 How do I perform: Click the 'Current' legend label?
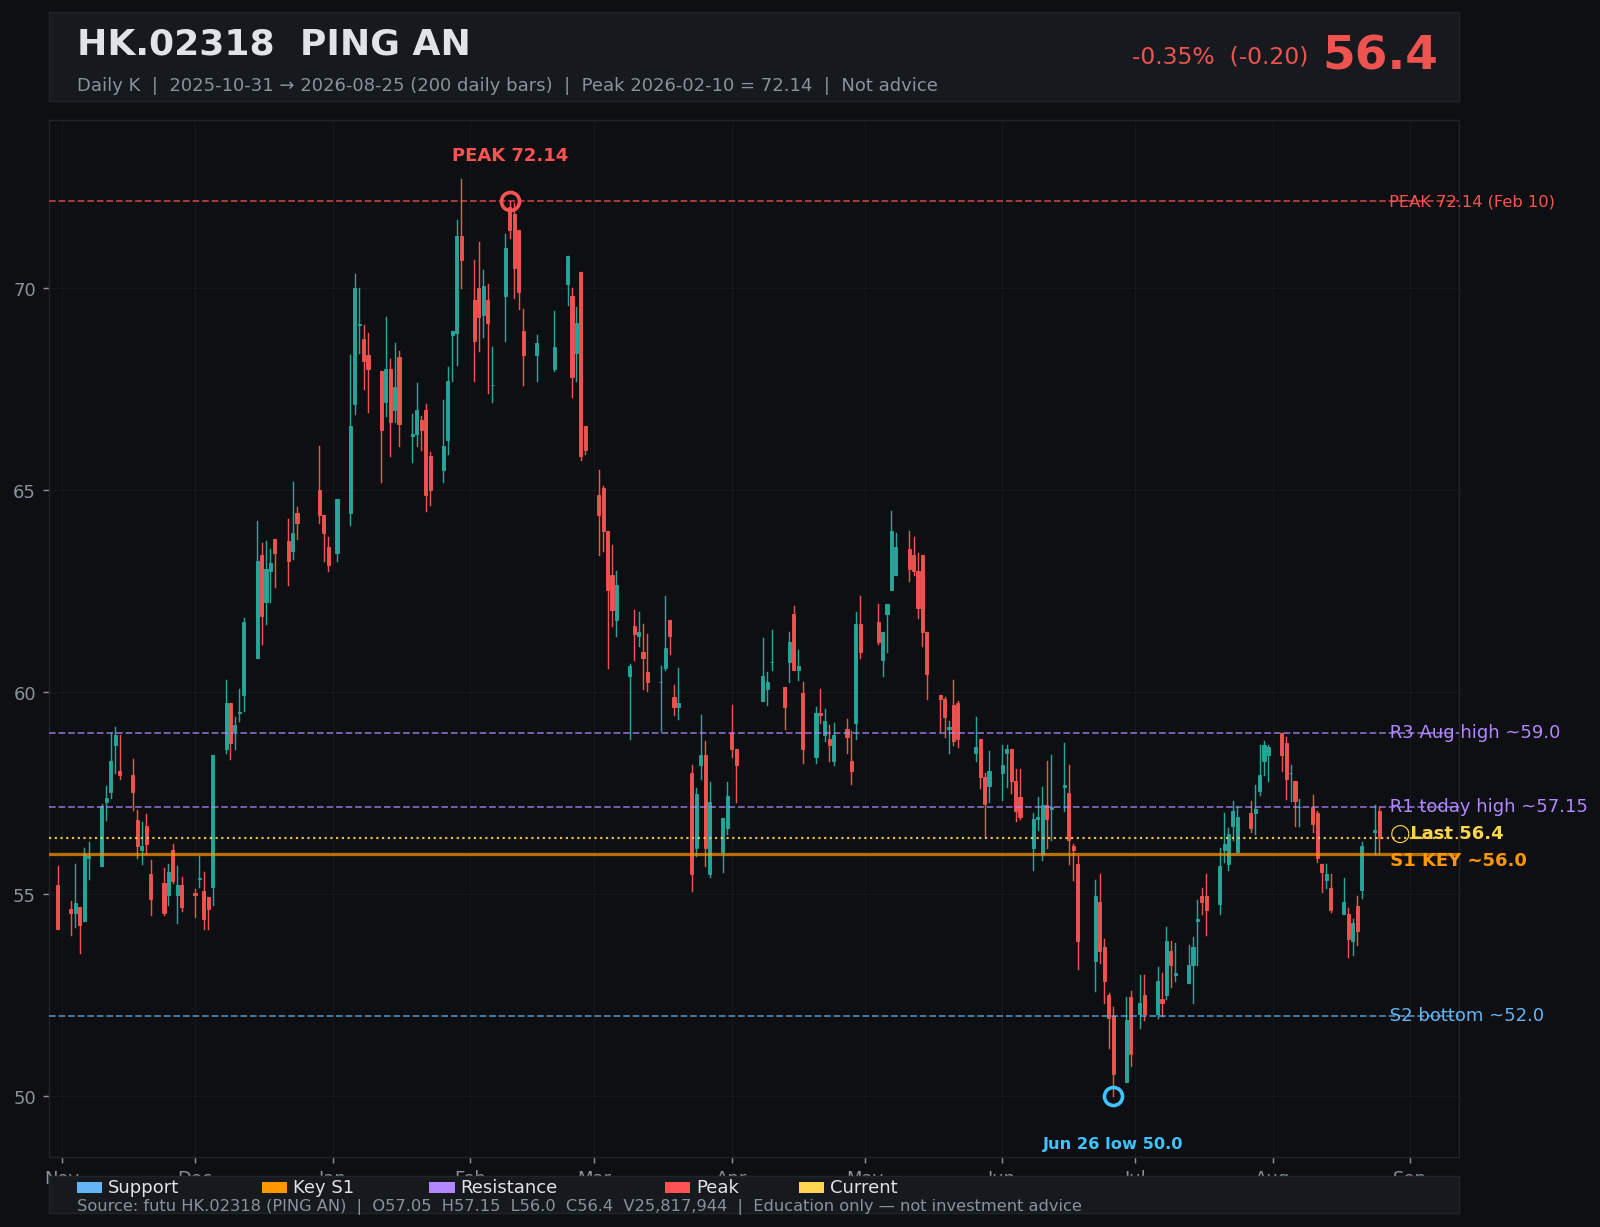864,1187
